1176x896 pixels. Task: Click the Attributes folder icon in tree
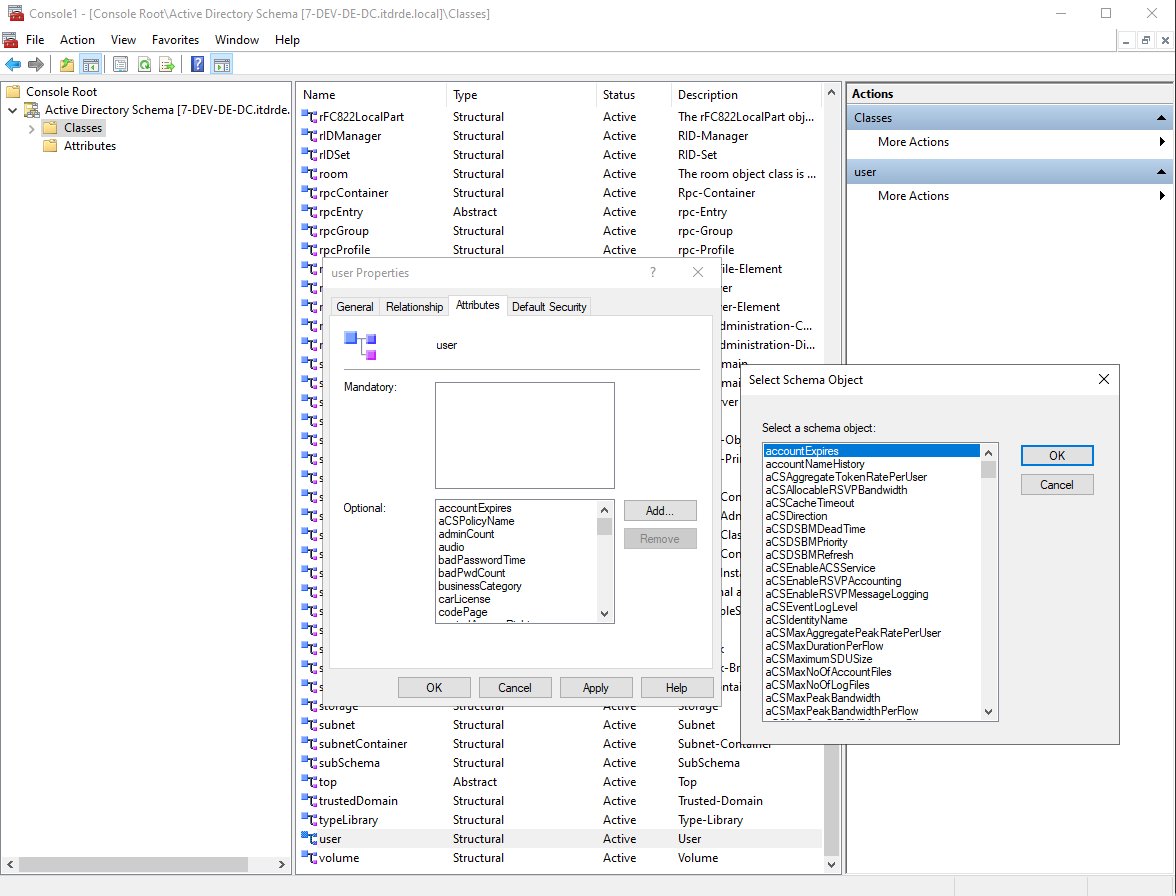pyautogui.click(x=50, y=146)
